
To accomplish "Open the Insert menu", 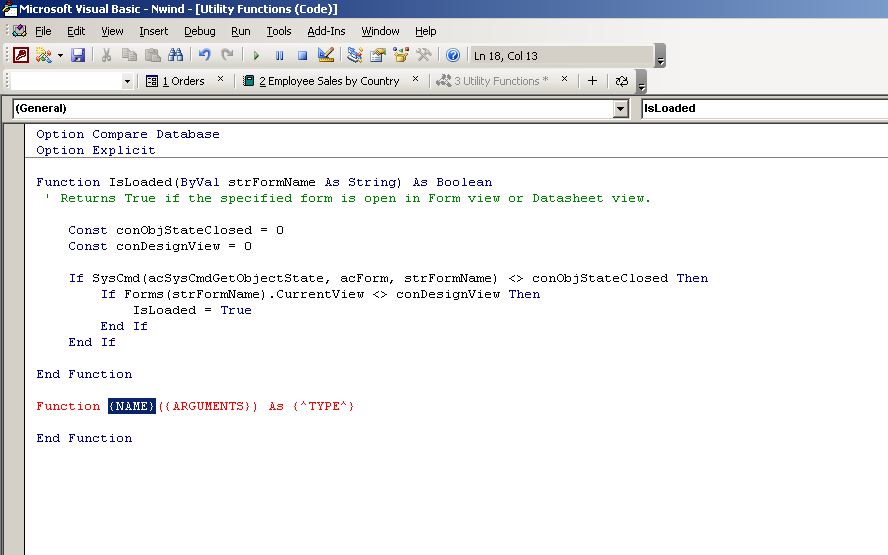I will click(153, 31).
